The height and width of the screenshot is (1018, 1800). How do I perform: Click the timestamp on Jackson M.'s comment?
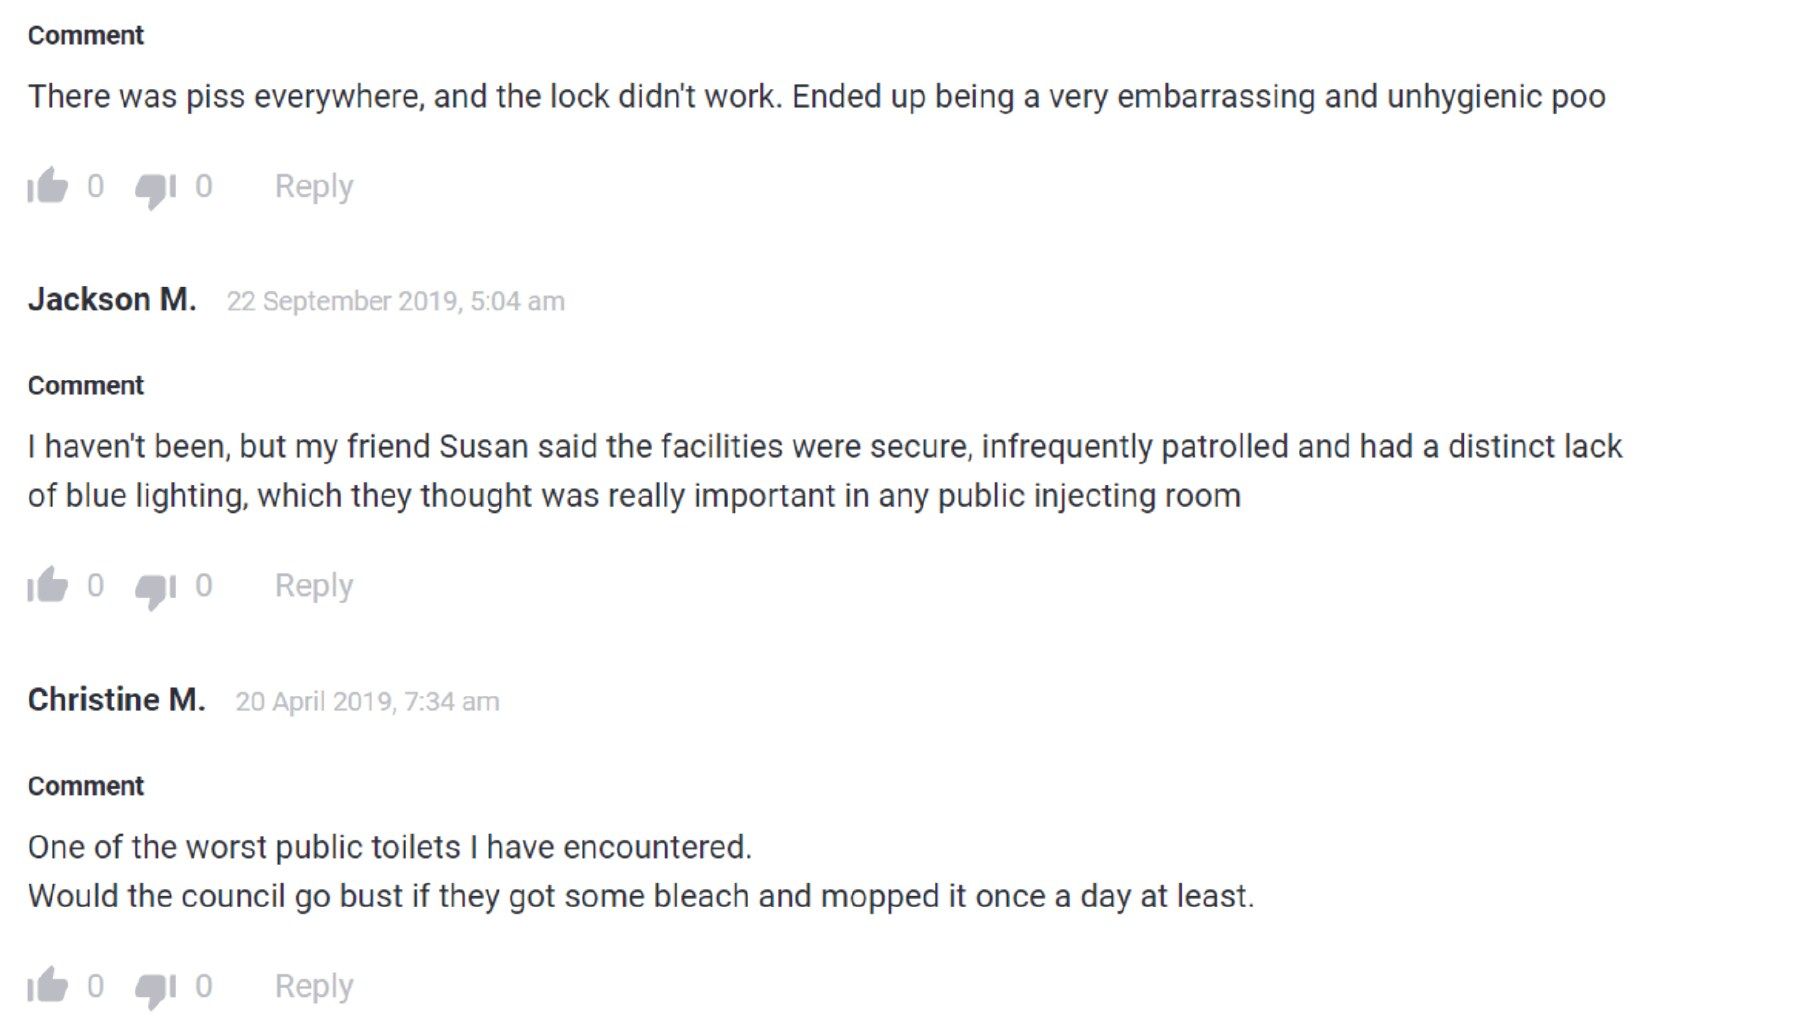(396, 301)
